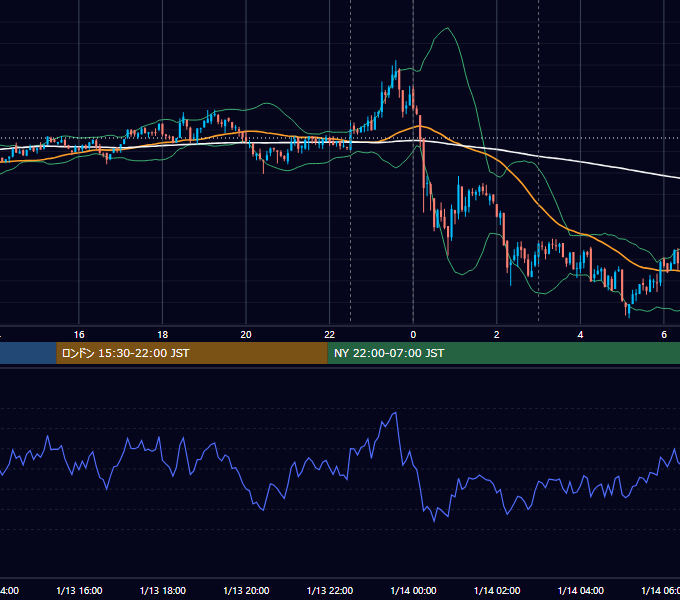Image resolution: width=680 pixels, height=600 pixels.
Task: Click the 1/13 18:00 label on indicator axis
Action: coord(163,590)
